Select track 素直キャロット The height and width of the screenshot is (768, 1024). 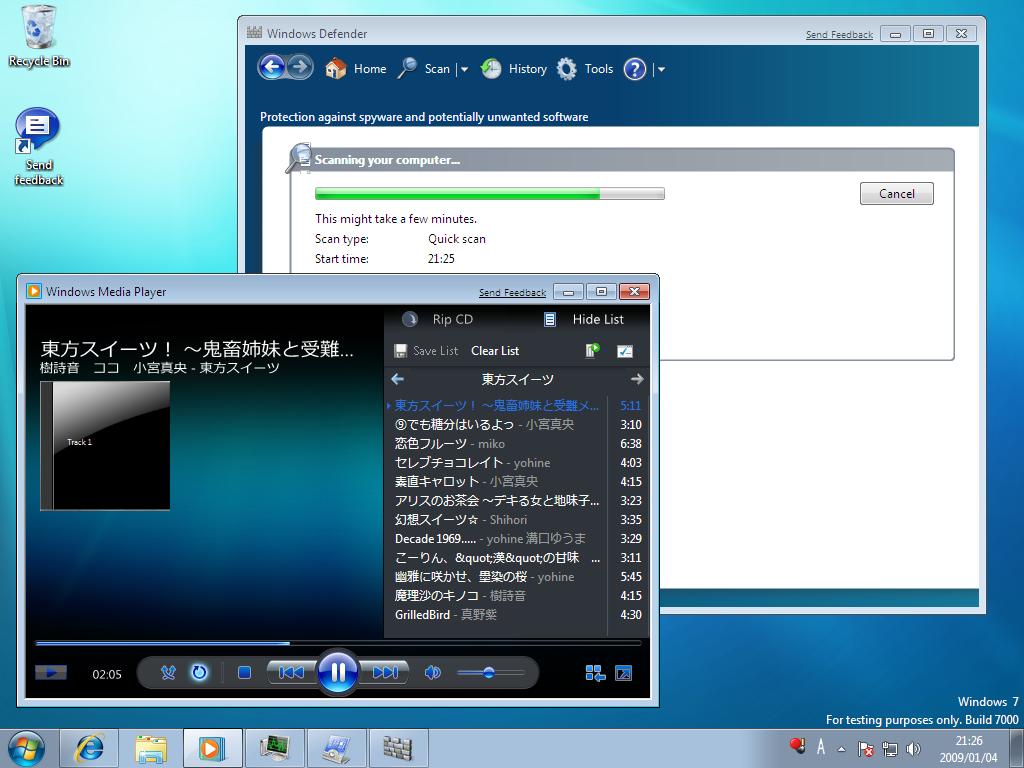click(517, 481)
